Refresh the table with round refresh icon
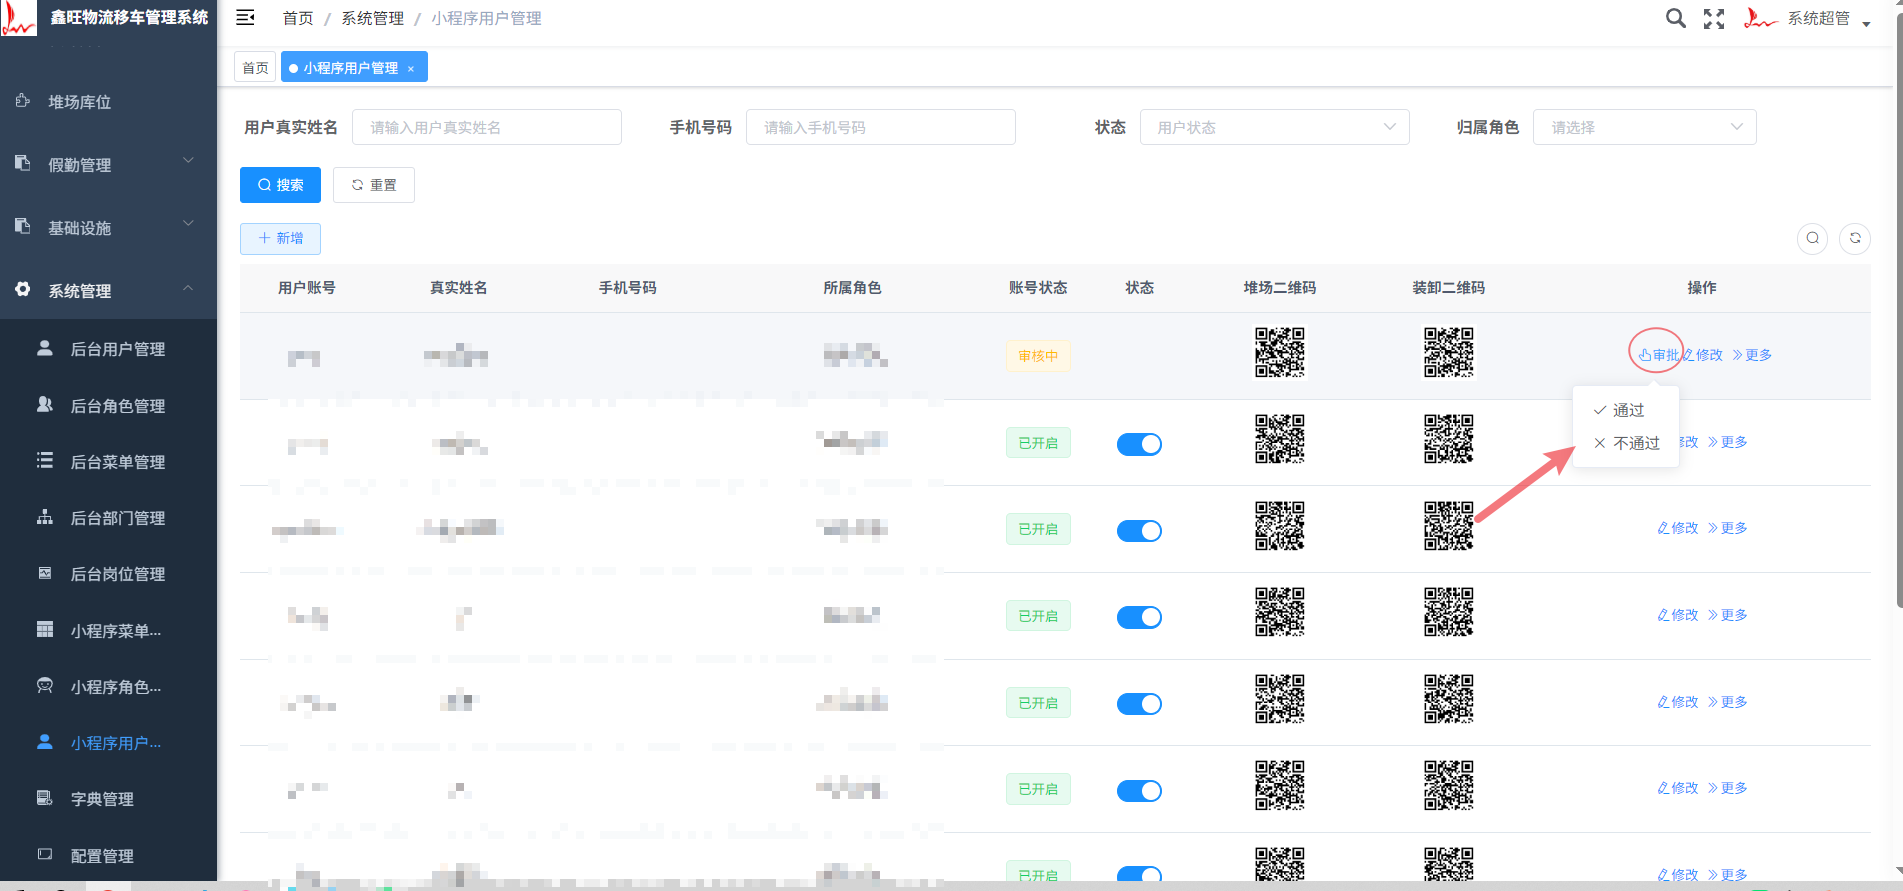The width and height of the screenshot is (1903, 891). pos(1855,238)
